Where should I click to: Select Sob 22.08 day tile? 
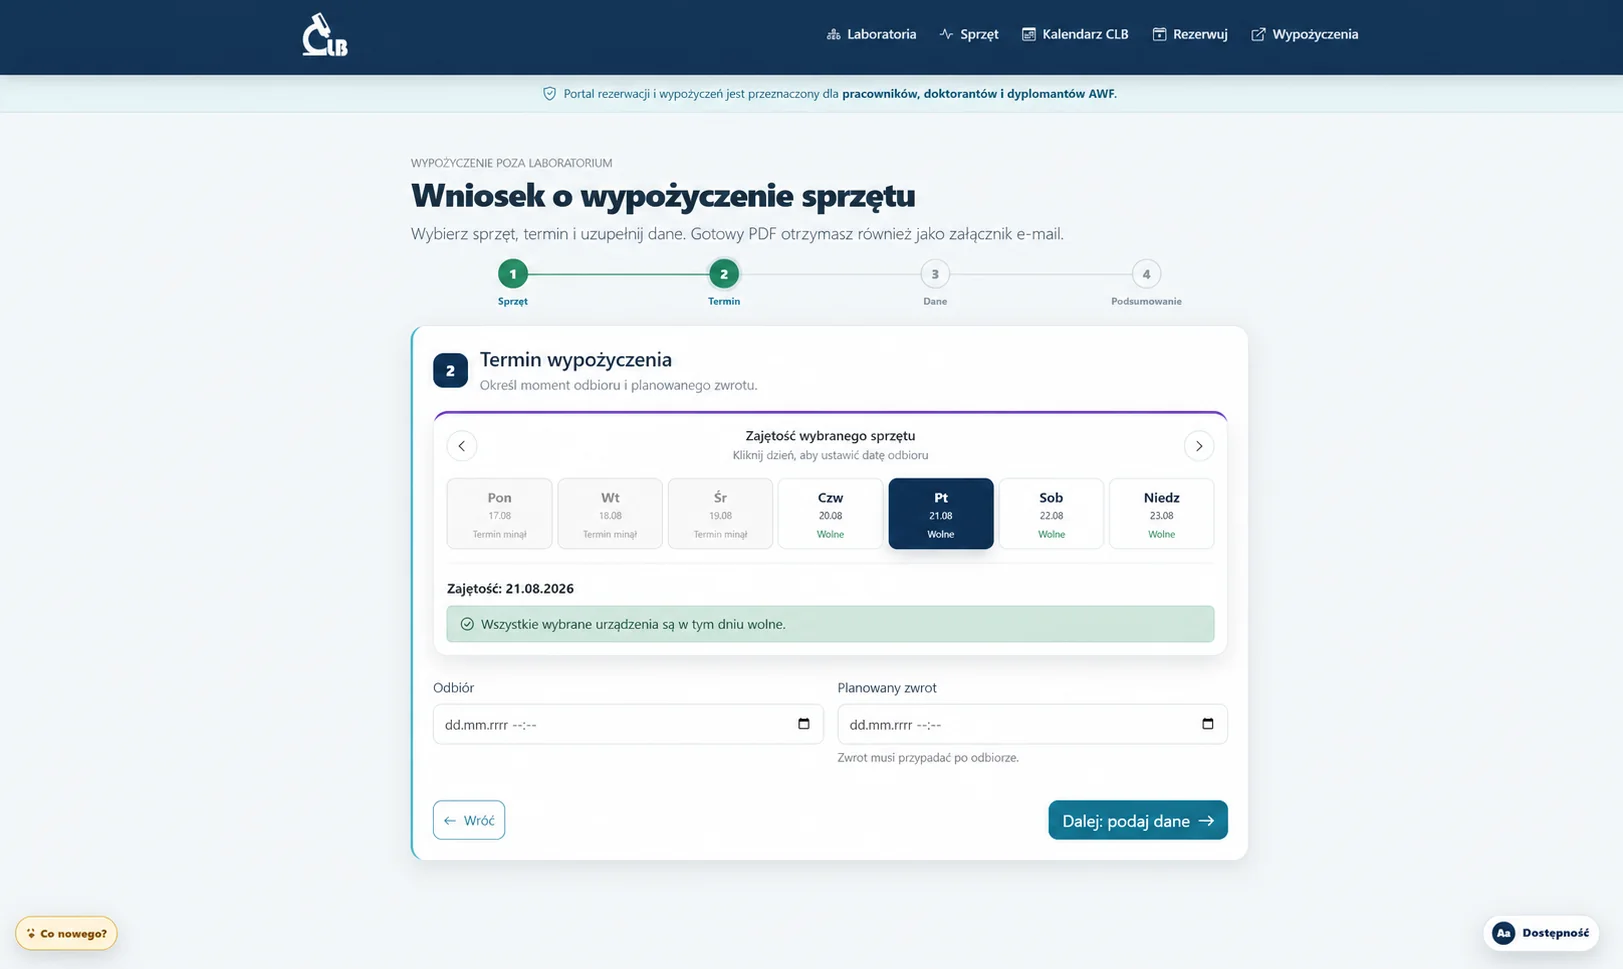pos(1051,514)
